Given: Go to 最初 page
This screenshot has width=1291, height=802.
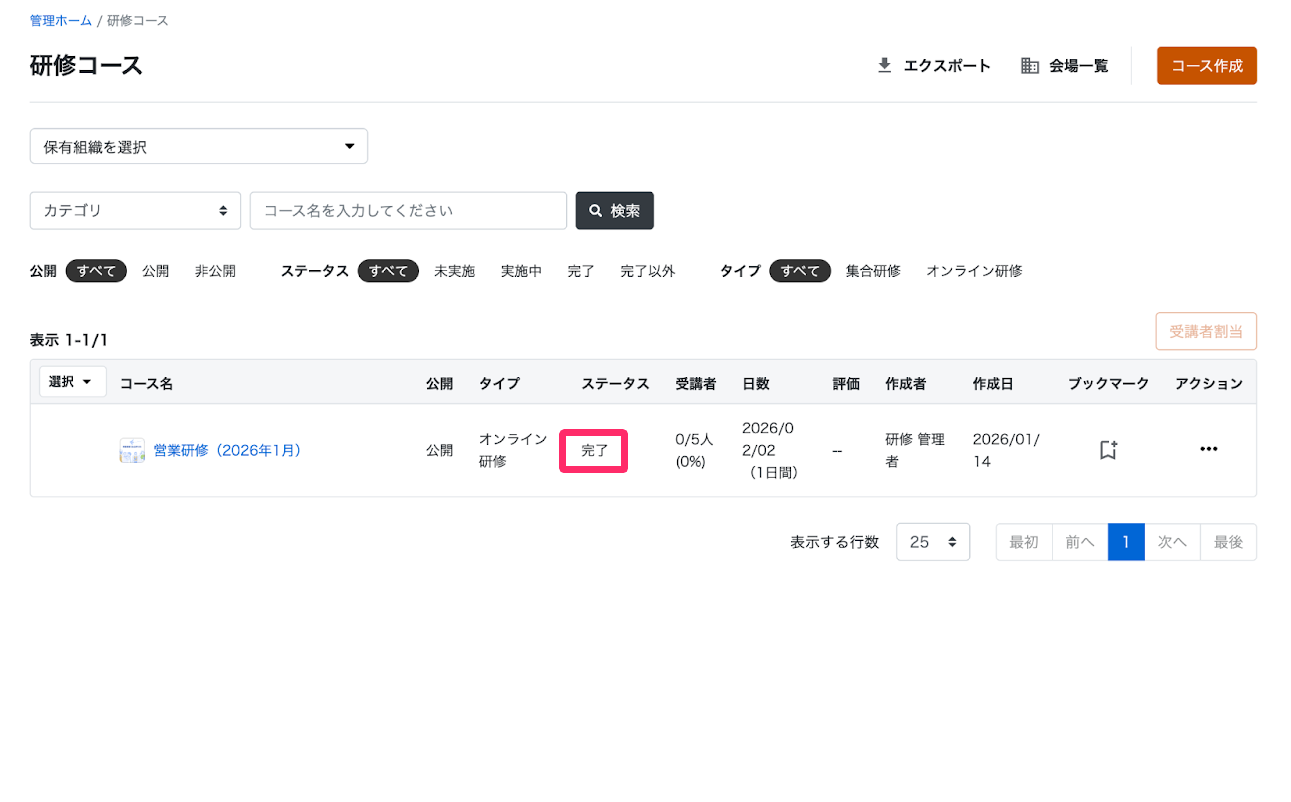Looking at the screenshot, I should coord(1024,542).
